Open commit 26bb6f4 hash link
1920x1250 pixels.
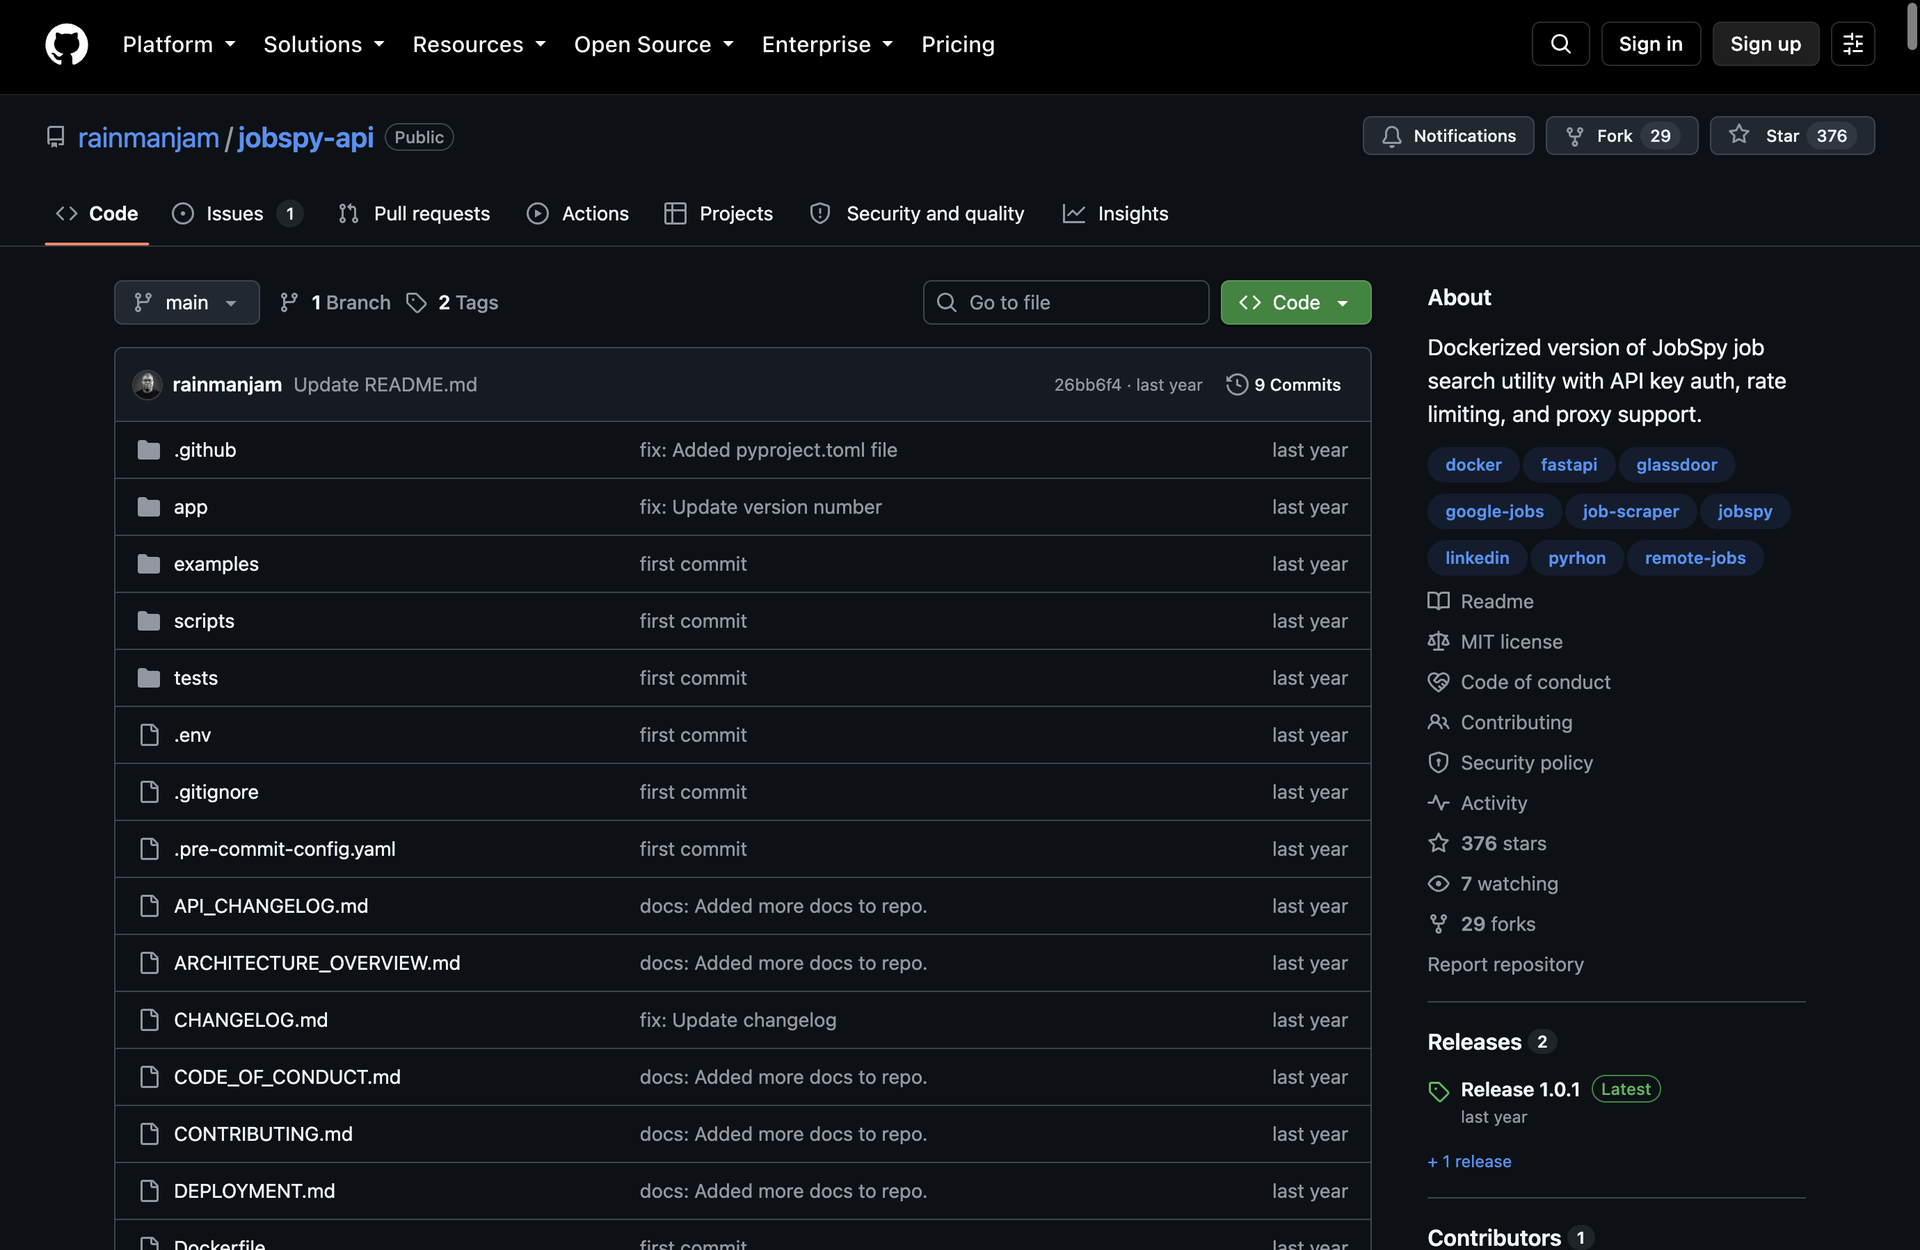[x=1087, y=384]
